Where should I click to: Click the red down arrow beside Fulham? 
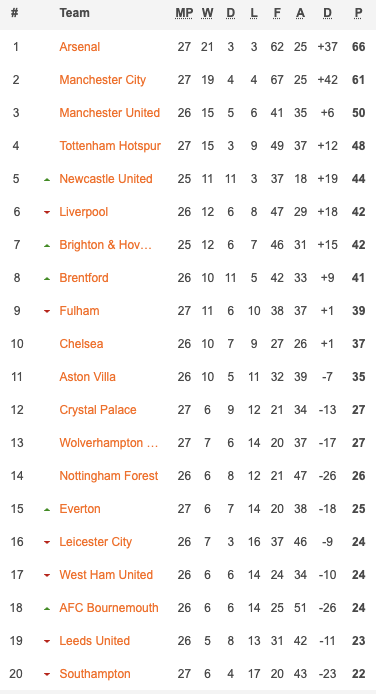click(47, 312)
